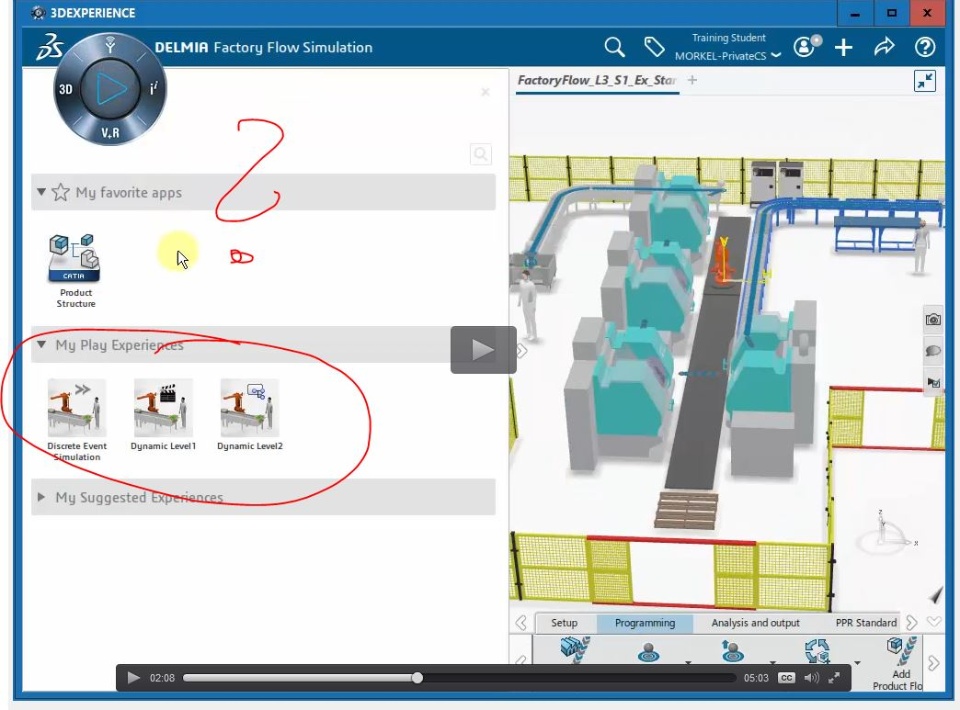Viewport: 960px width, 710px height.
Task: Toggle the favorite star next to My favorite apps
Action: [61, 192]
